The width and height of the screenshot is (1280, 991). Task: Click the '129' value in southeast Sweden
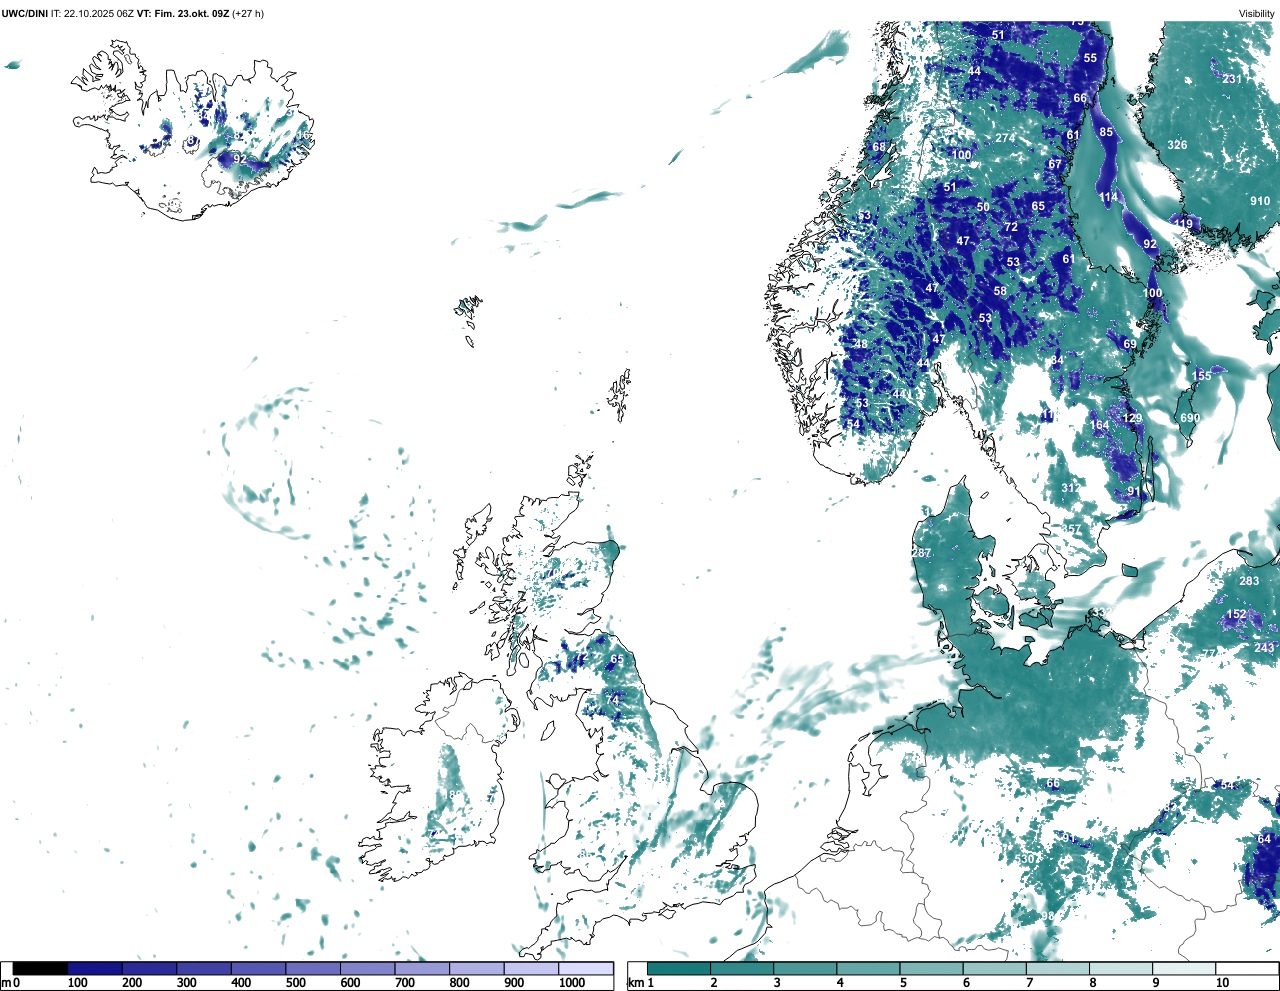1132,419
